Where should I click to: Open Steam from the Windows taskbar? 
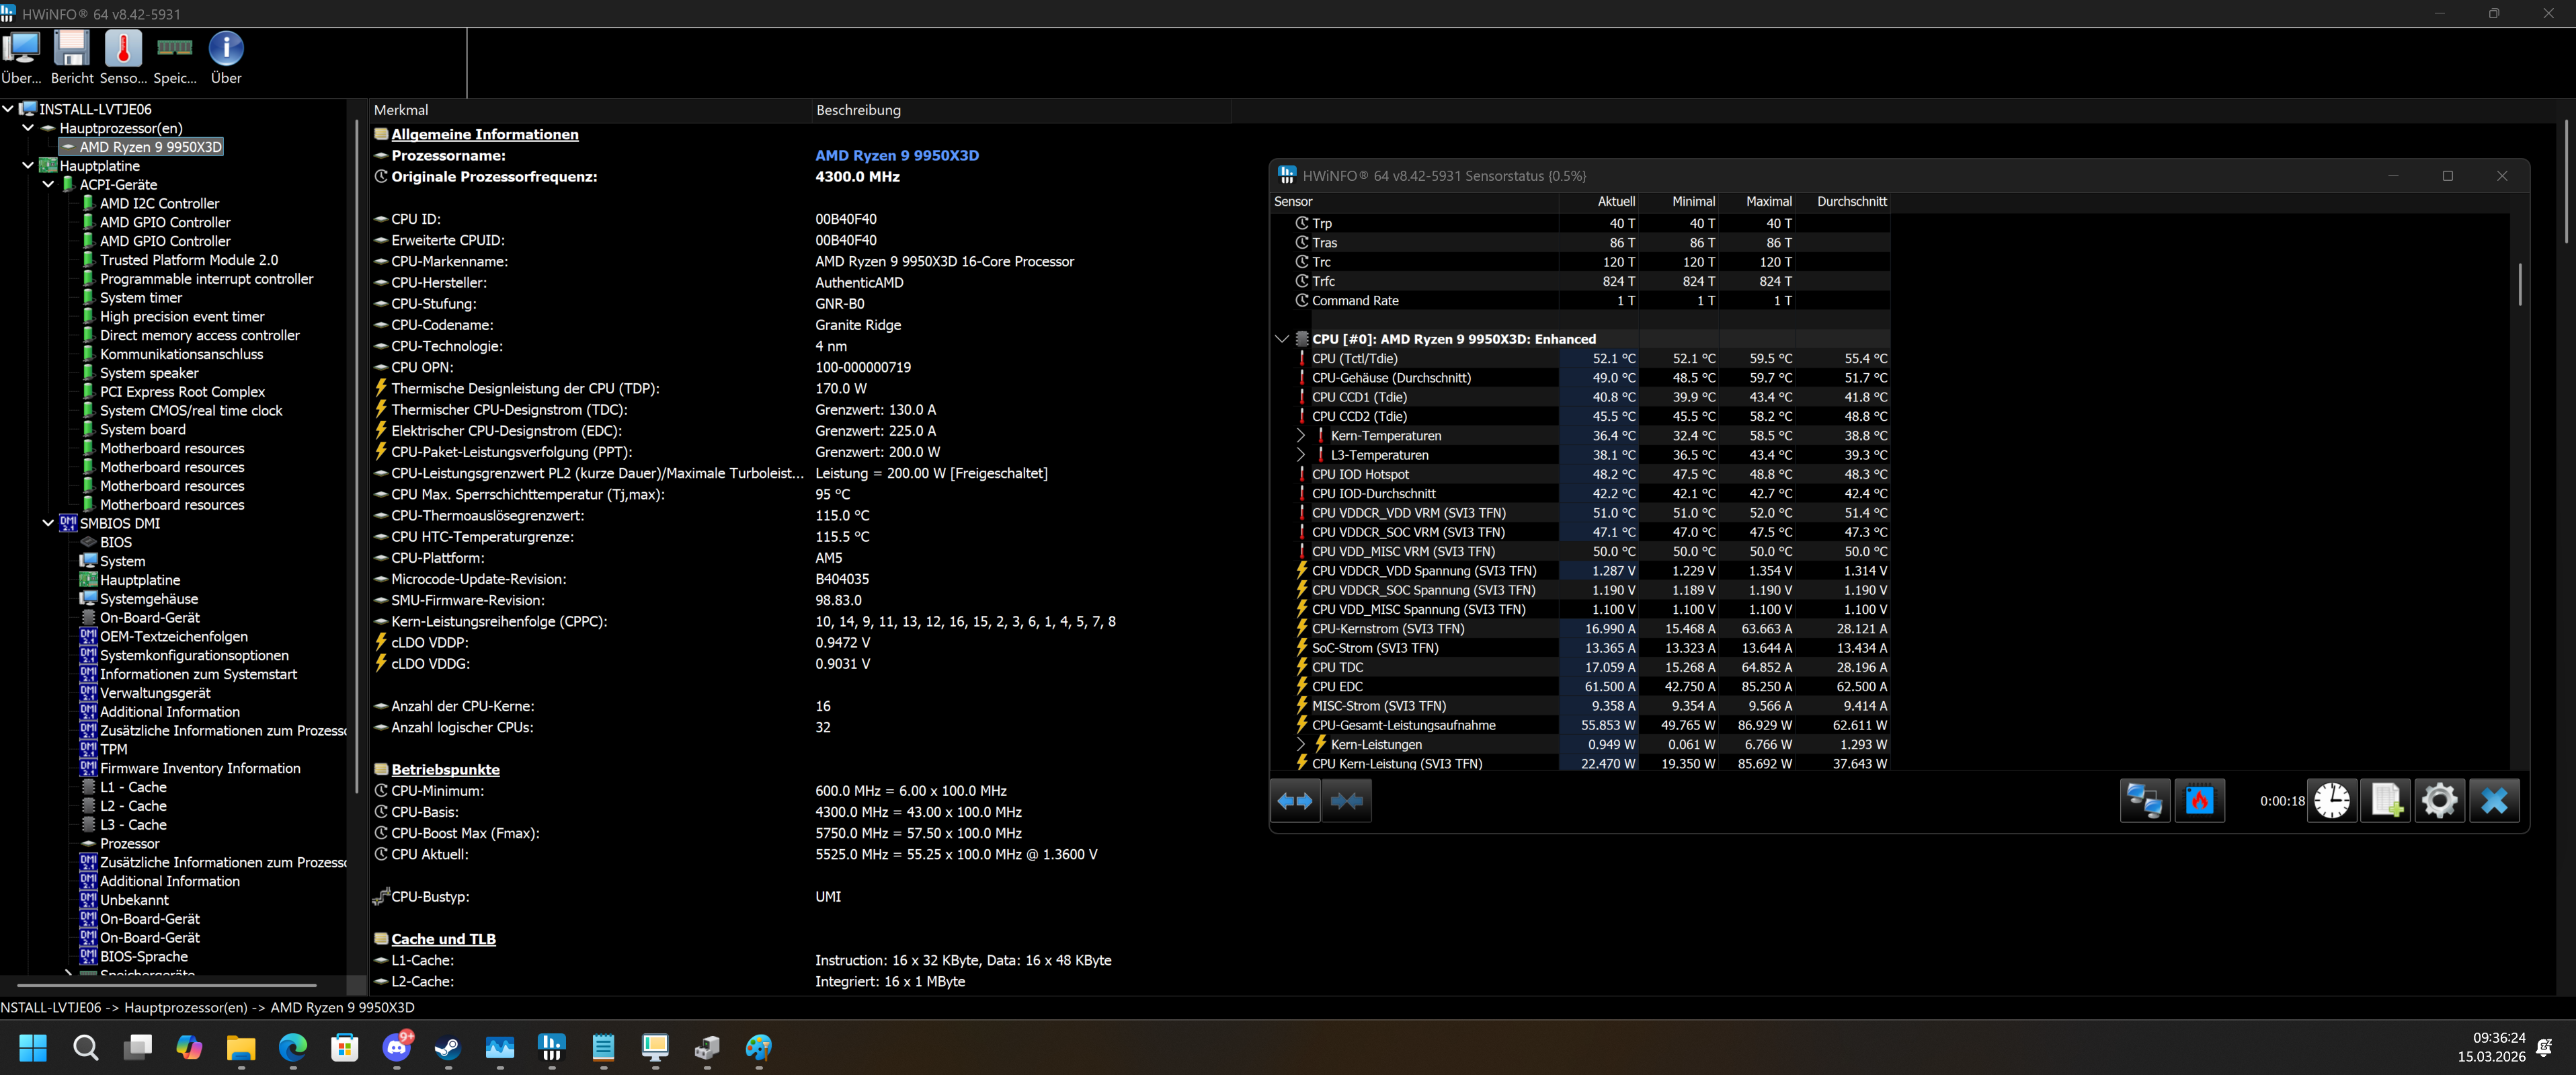447,1048
